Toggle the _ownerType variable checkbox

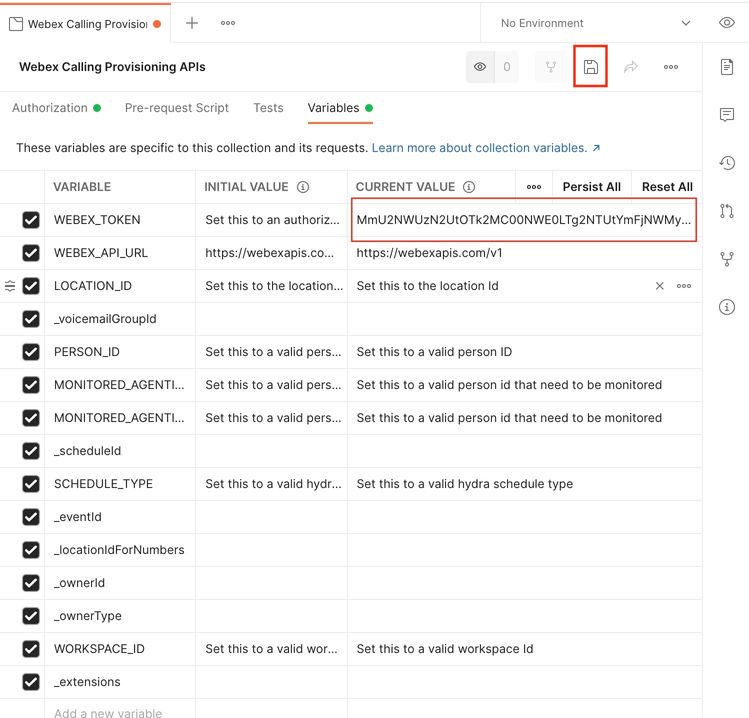[x=31, y=616]
